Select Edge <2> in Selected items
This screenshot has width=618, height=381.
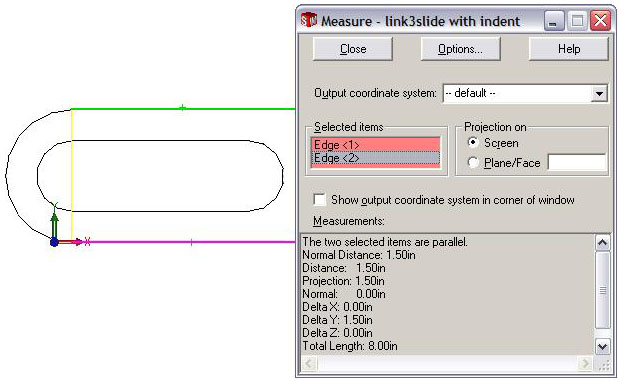pyautogui.click(x=375, y=158)
